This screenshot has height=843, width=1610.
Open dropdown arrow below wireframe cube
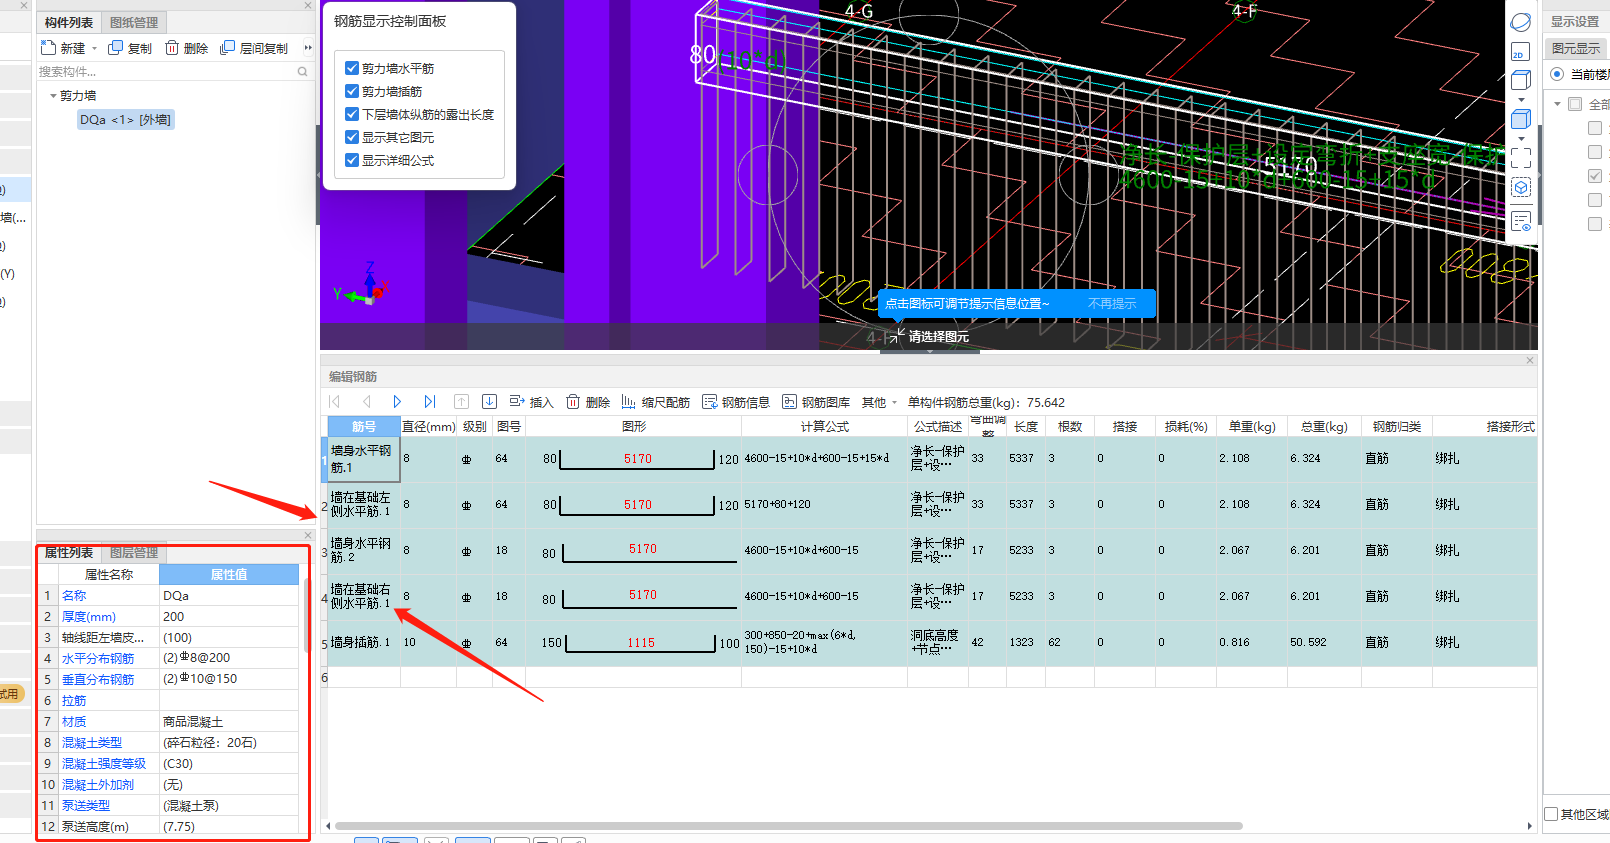[x=1521, y=99]
